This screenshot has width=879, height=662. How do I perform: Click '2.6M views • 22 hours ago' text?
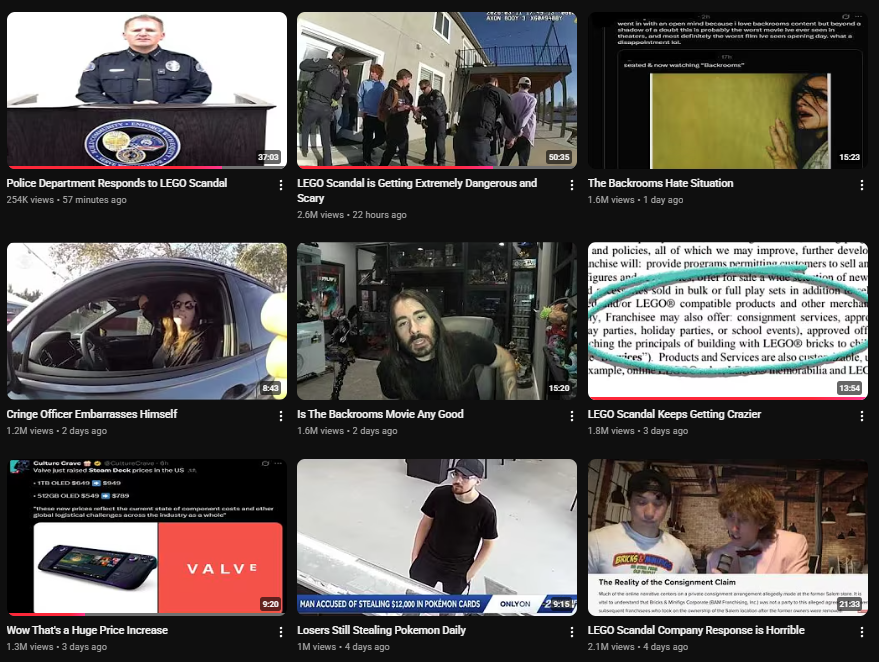pyautogui.click(x=351, y=215)
